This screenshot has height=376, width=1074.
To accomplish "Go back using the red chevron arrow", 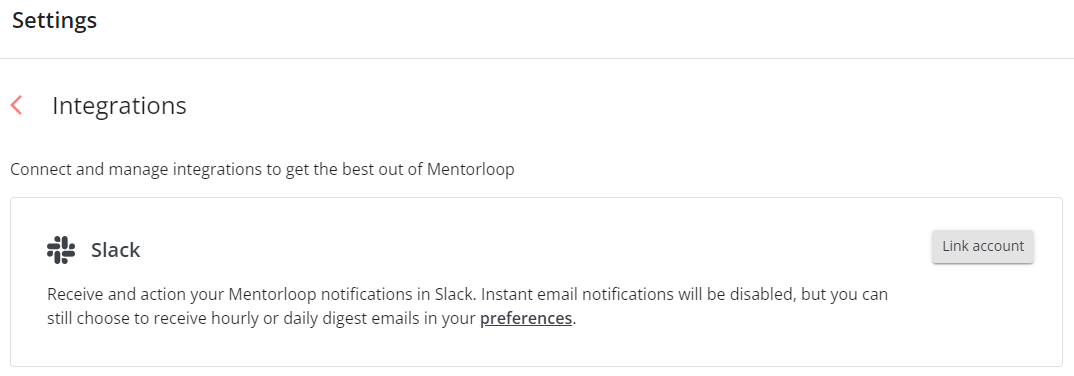I will 16,105.
